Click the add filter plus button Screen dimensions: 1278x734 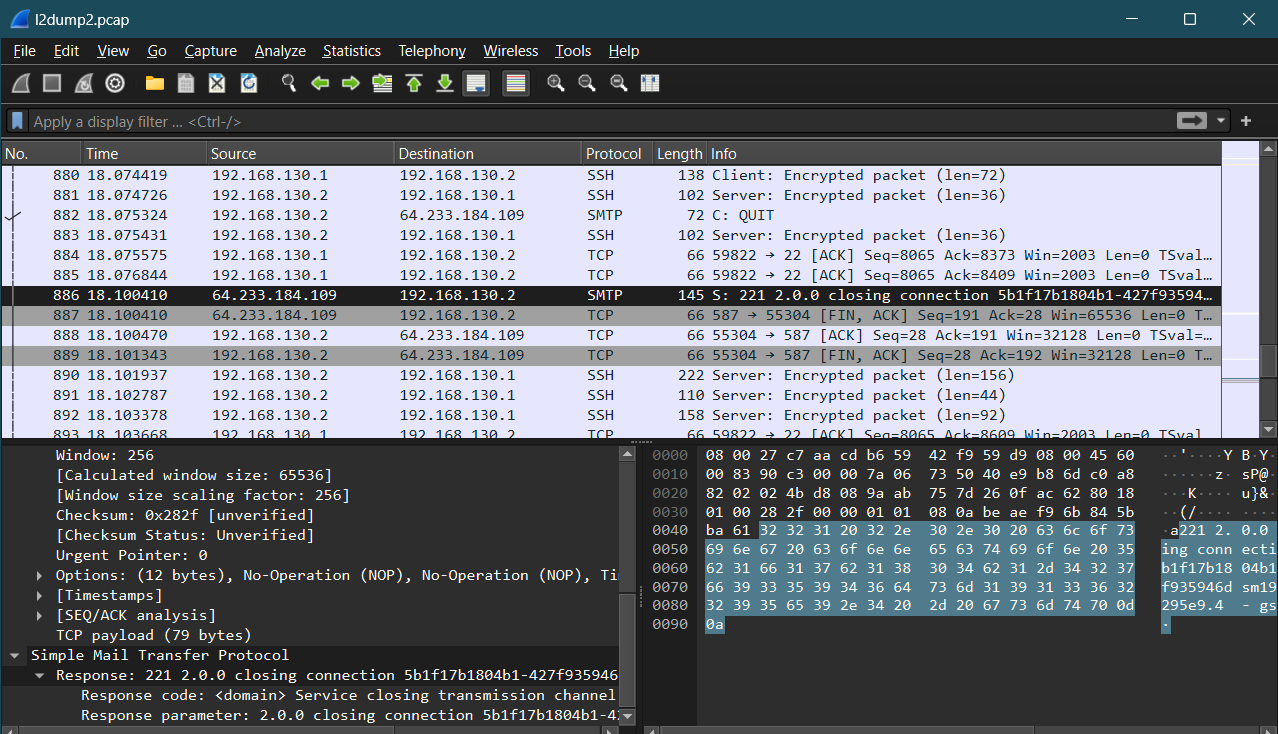click(x=1246, y=121)
